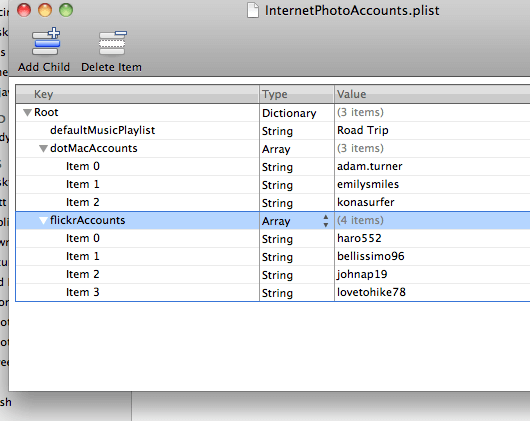This screenshot has width=530, height=421.
Task: Select the haro552 value
Action: (359, 238)
